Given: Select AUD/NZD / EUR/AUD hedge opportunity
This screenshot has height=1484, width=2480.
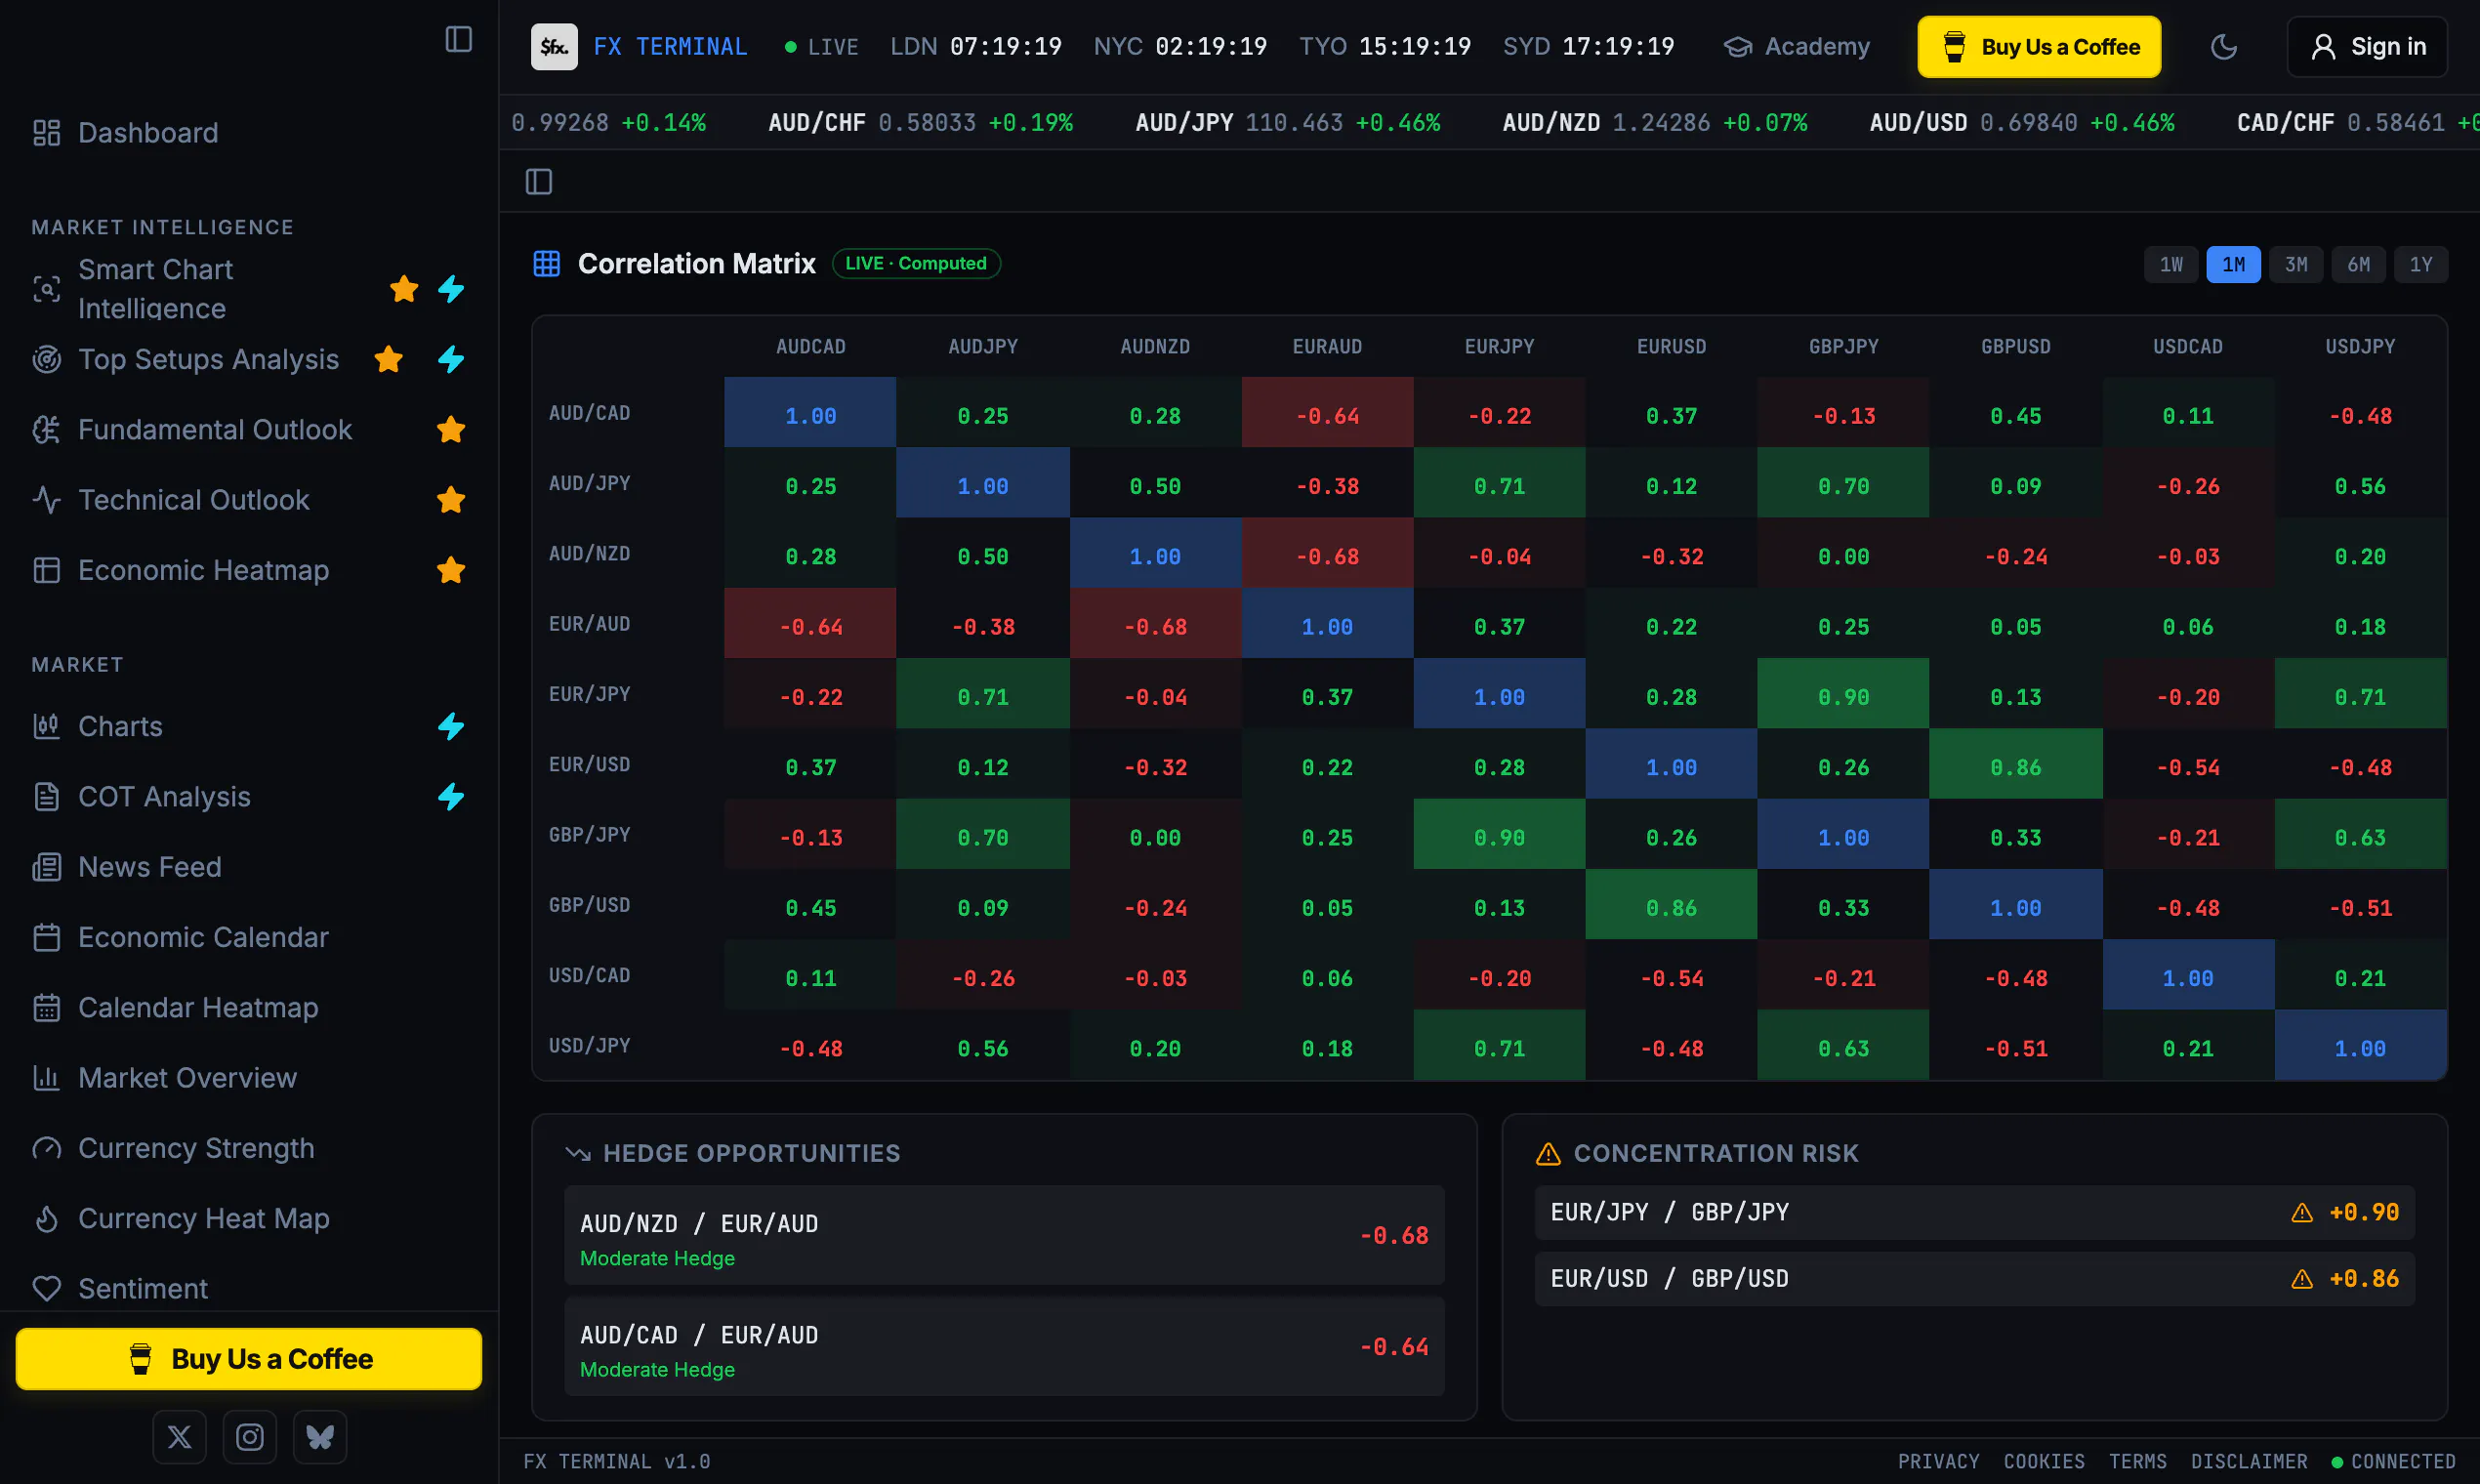Looking at the screenshot, I should tap(1004, 1235).
